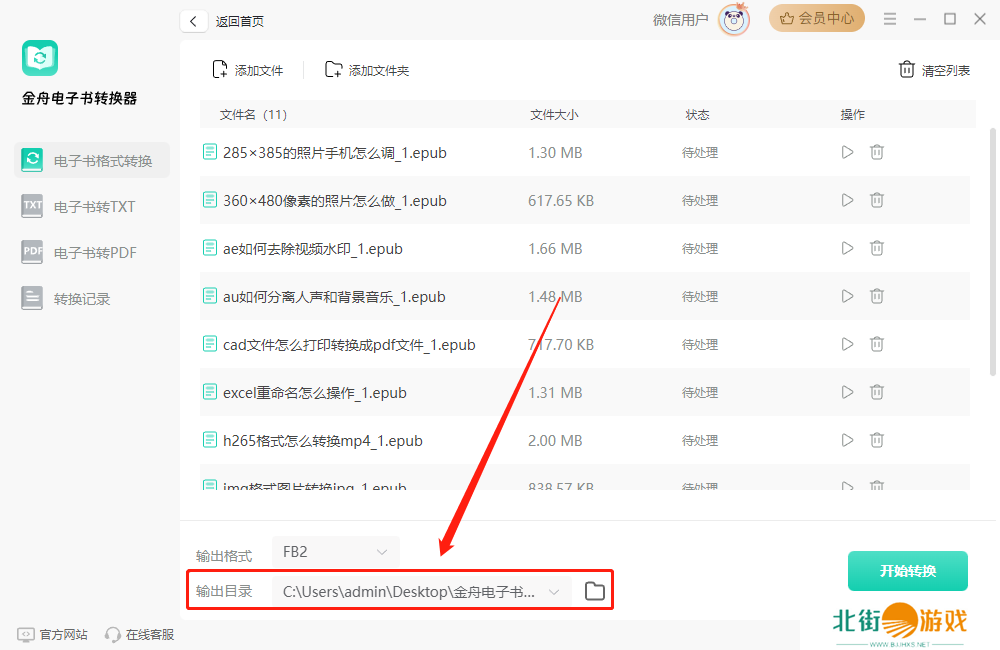Open the 转换记录 sidebar item
Screen dimensions: 1000x650
[x=80, y=299]
